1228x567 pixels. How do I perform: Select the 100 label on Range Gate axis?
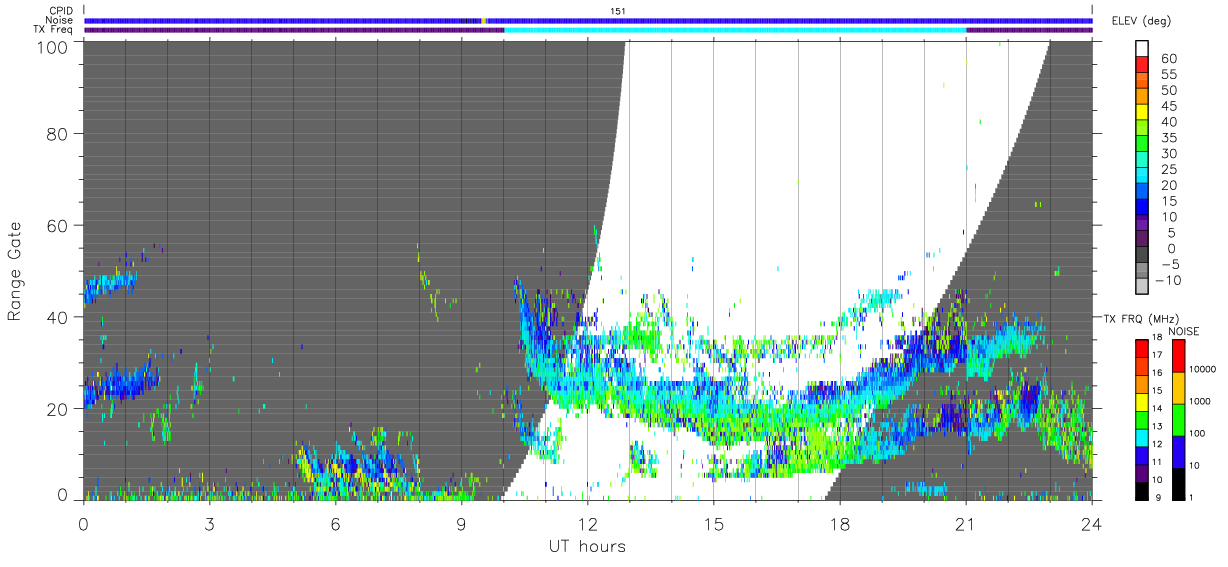[51, 46]
